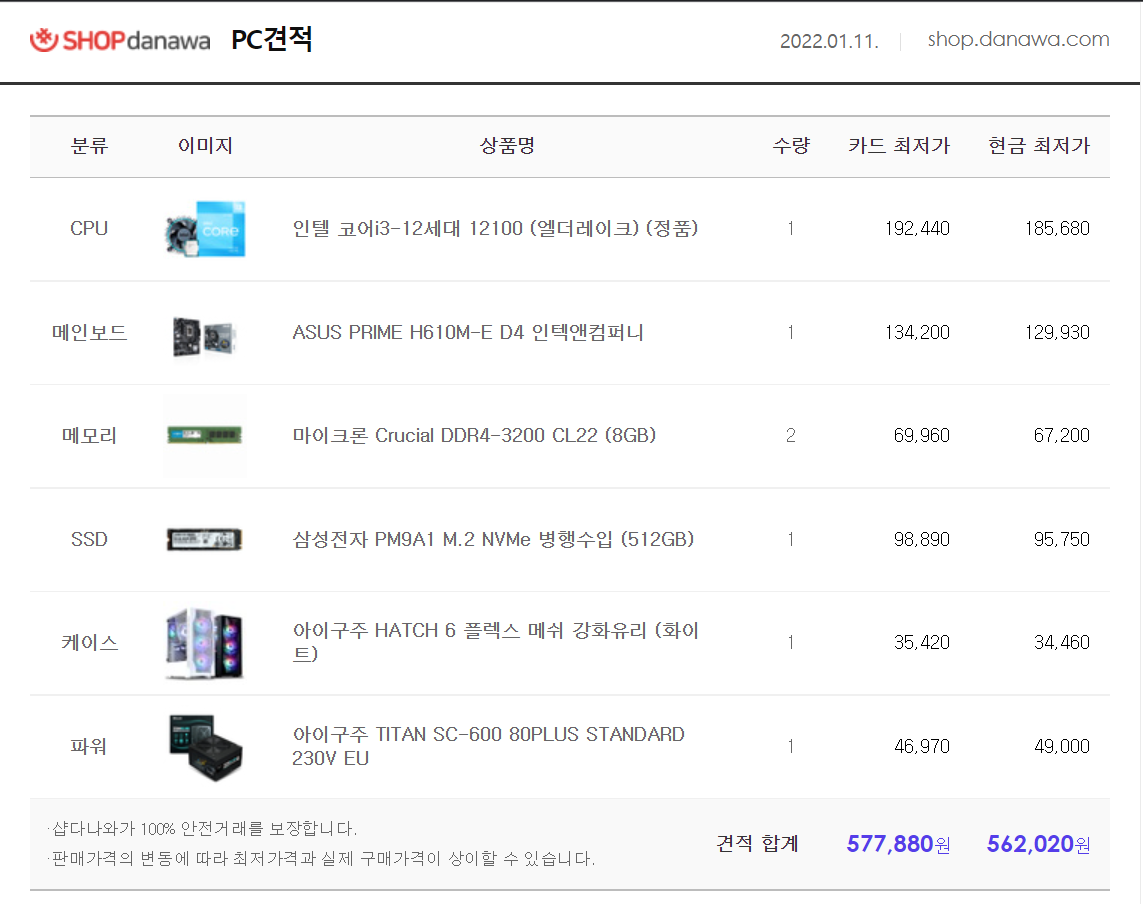Click case card price 35,420
Image resolution: width=1143 pixels, height=904 pixels.
coord(921,643)
